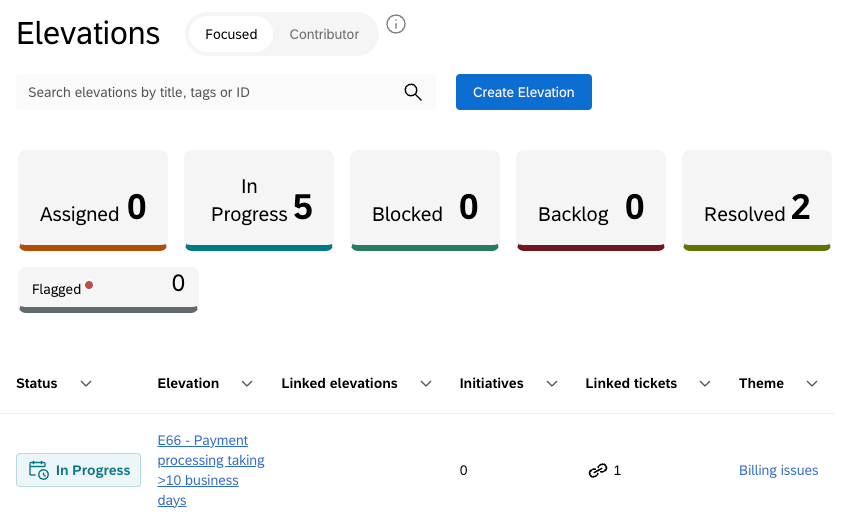Viewport: 850px width, 517px height.
Task: Switch to the Focused view
Action: tap(231, 34)
